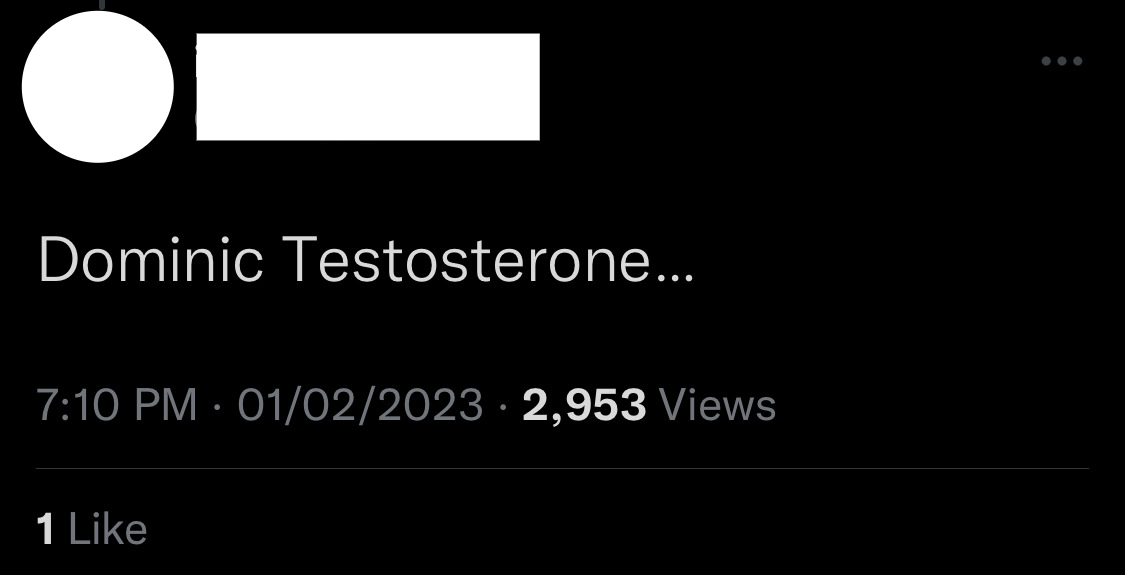Click the "Views" label
This screenshot has width=1125, height=575.
tap(717, 405)
